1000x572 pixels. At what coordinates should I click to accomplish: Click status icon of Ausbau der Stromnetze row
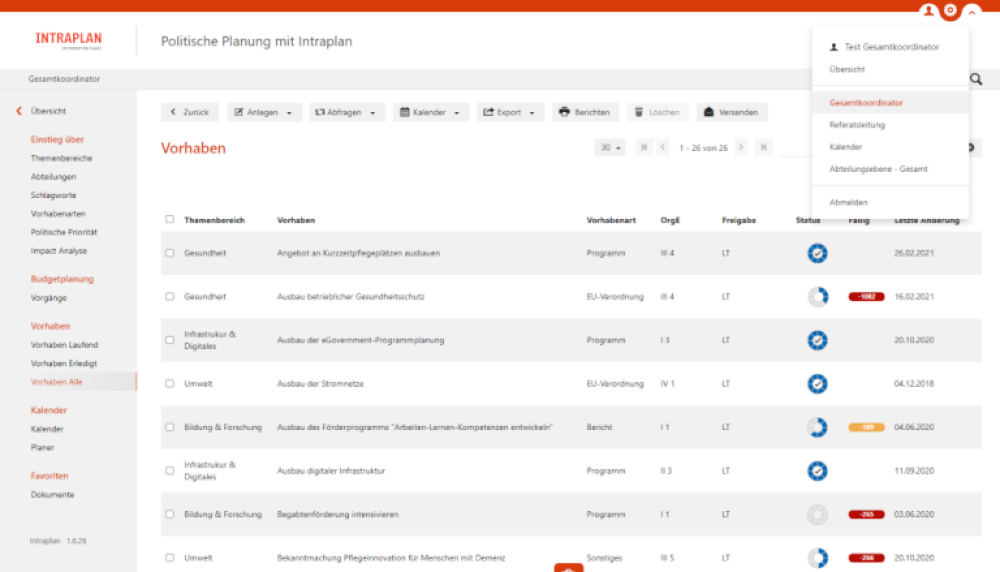coord(817,384)
